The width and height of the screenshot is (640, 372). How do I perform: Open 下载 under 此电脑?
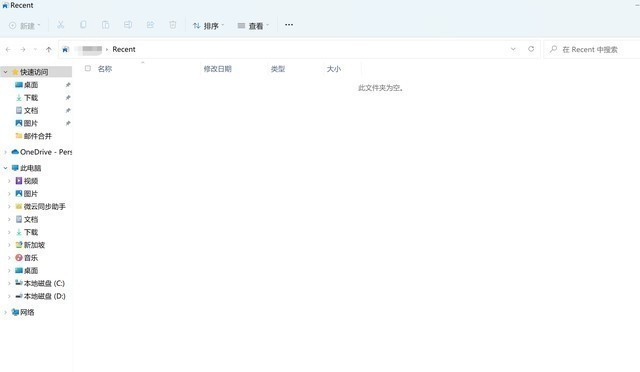click(x=31, y=232)
